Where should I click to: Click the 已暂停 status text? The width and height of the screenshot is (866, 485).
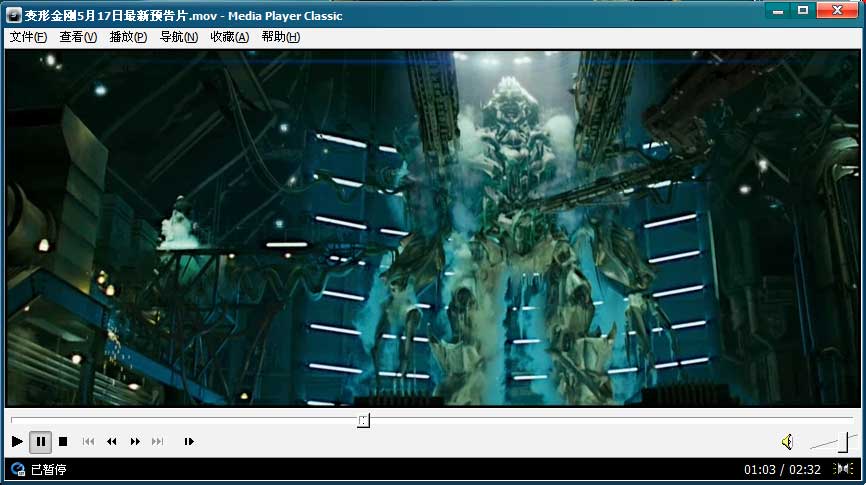(49, 470)
